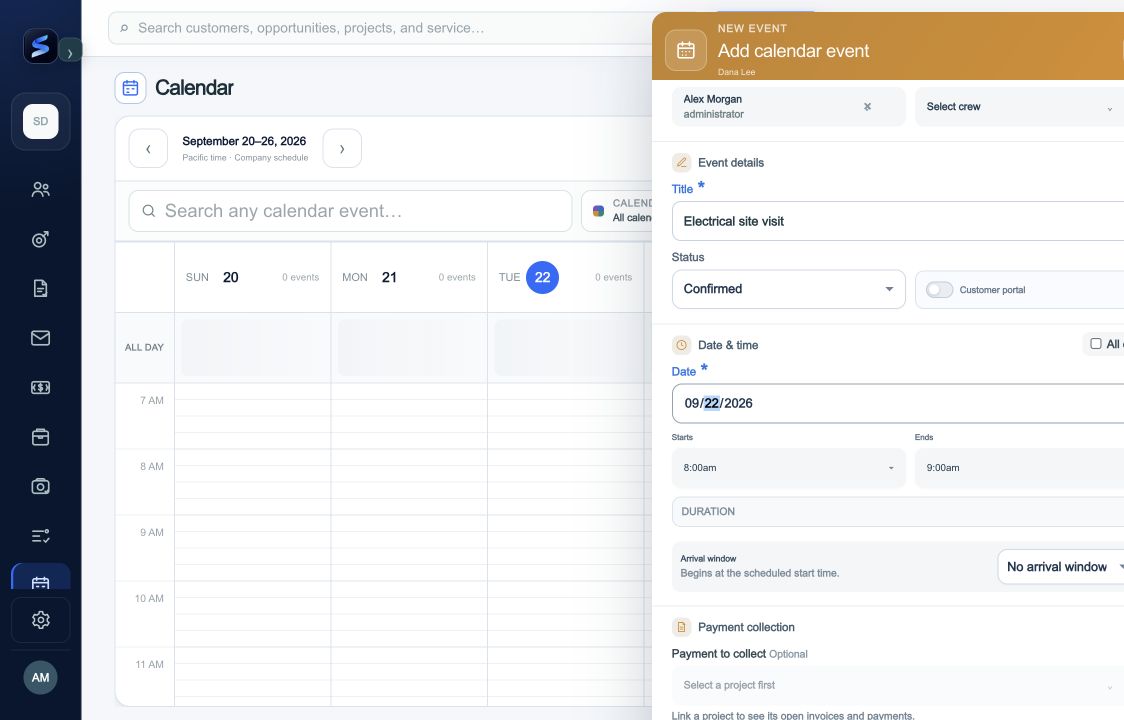The width and height of the screenshot is (1124, 720).
Task: Open the No arrival window dropdown
Action: 1061,567
